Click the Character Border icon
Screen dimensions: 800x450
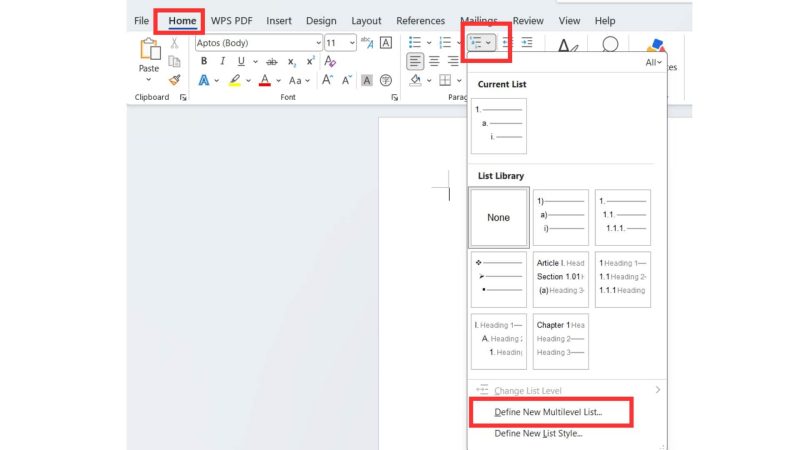[386, 43]
